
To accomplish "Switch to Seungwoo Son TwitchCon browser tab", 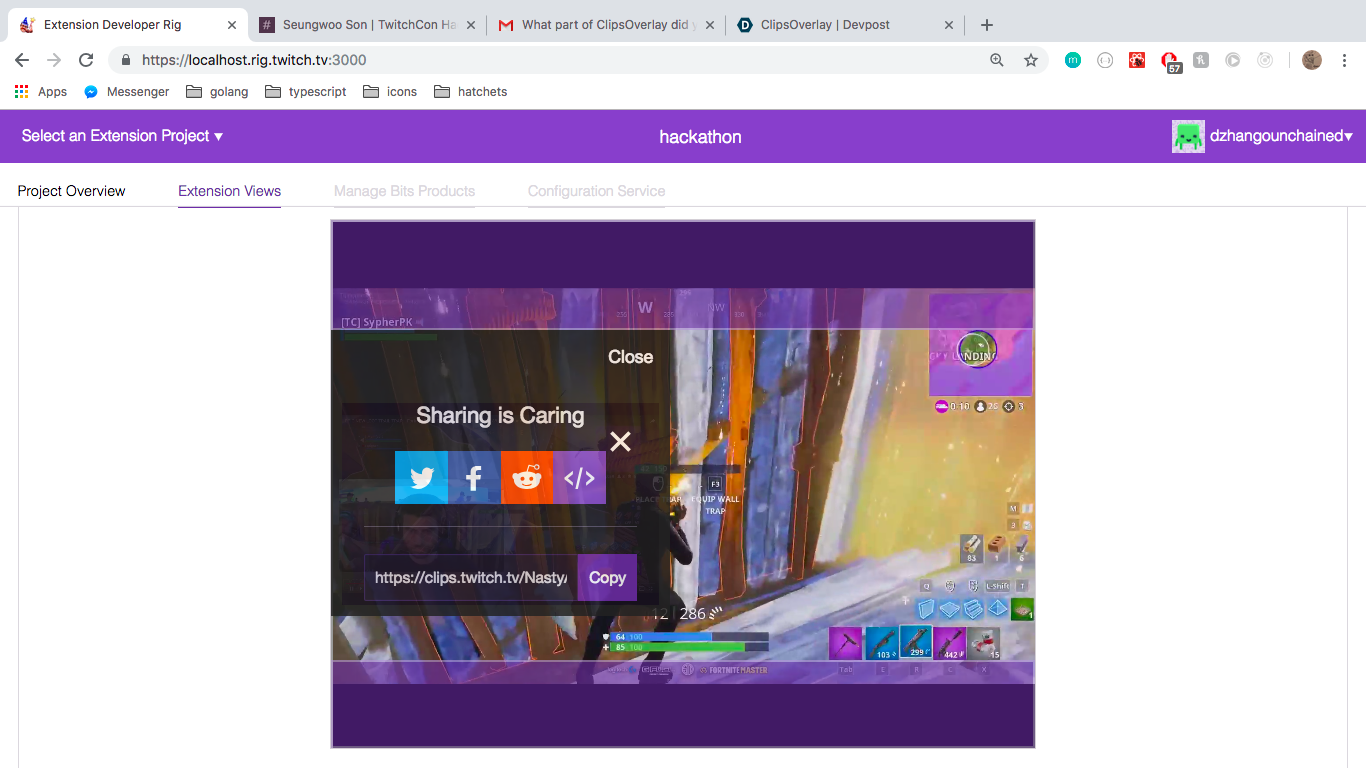I will (x=367, y=24).
